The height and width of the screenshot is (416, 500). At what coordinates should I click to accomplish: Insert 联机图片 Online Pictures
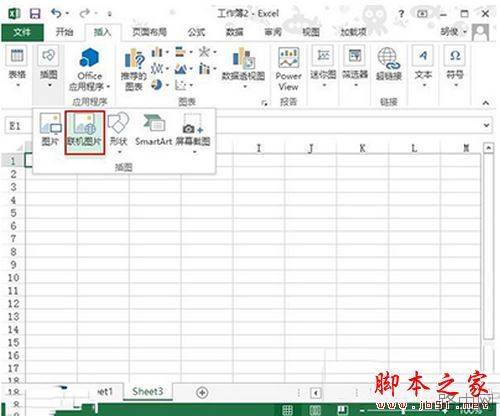click(x=85, y=133)
